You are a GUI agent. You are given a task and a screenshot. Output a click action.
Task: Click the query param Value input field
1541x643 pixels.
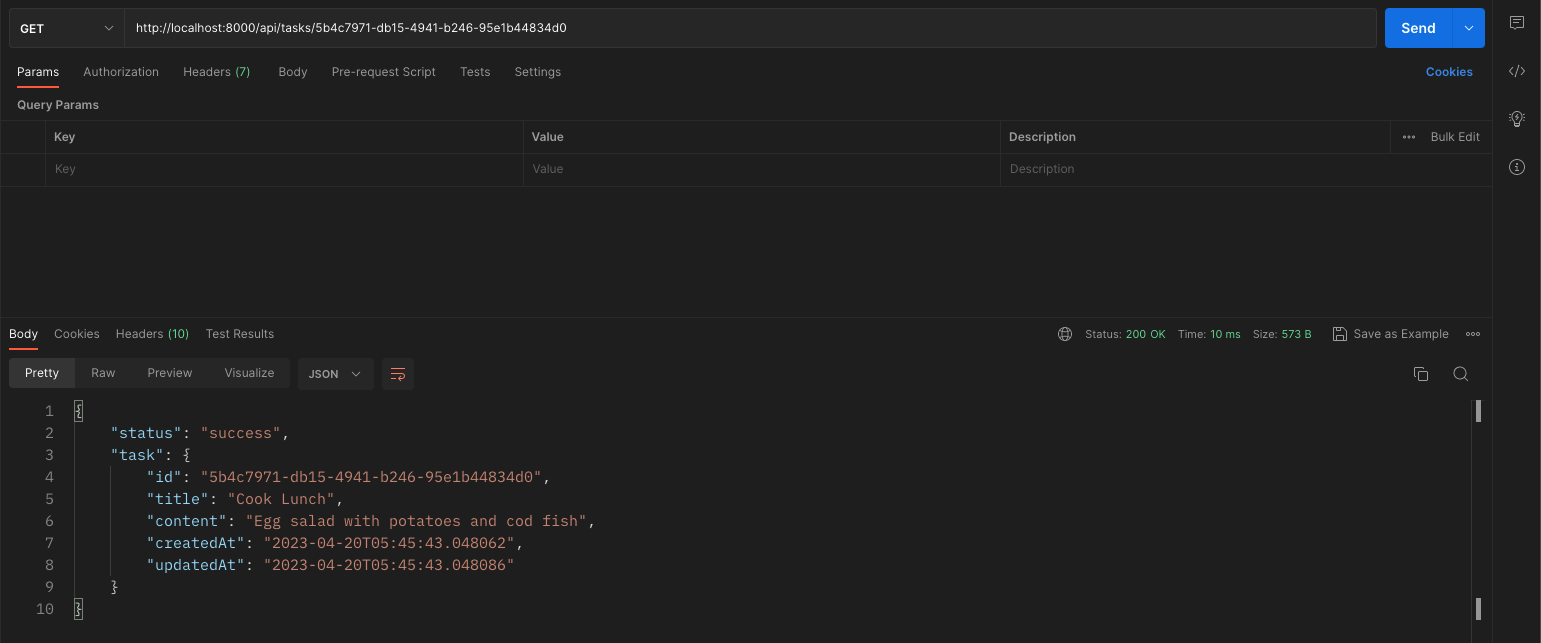(x=761, y=169)
